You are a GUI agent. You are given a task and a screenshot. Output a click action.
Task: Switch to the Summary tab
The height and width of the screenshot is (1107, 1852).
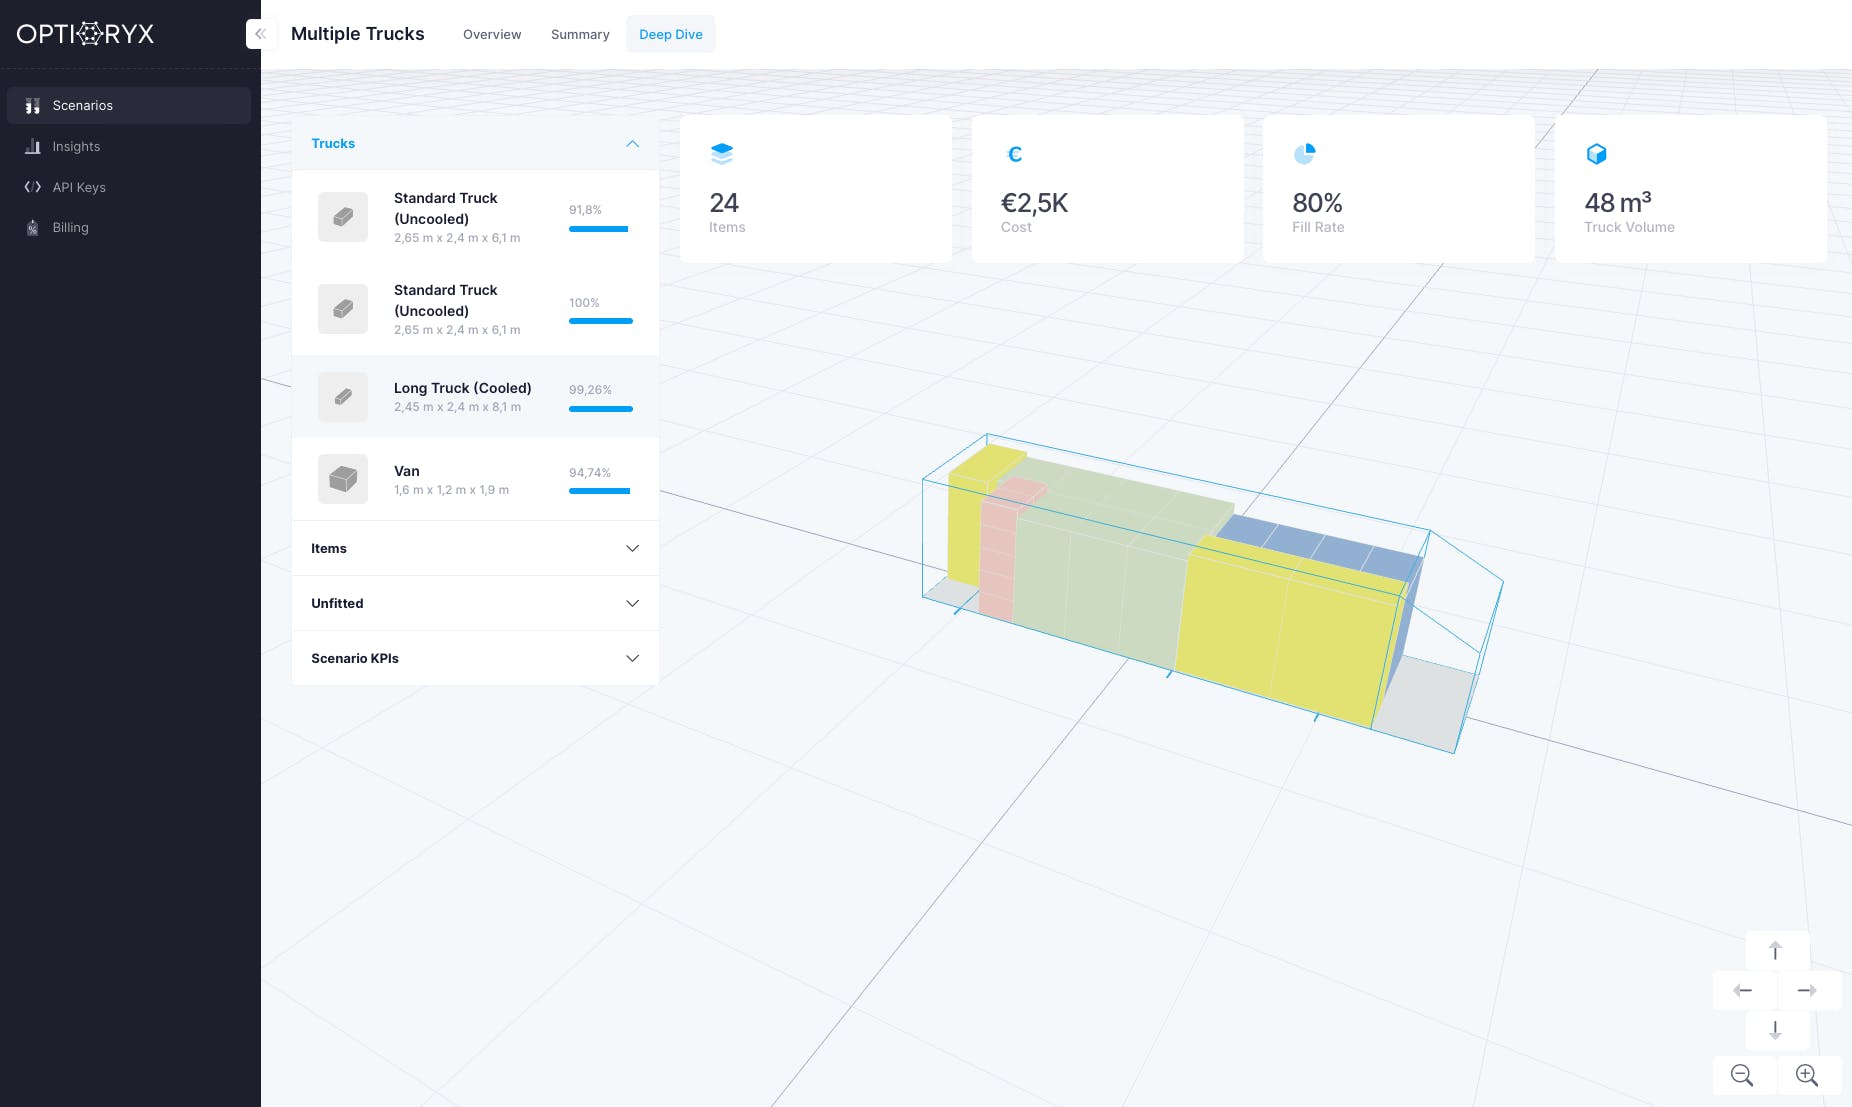tap(580, 34)
